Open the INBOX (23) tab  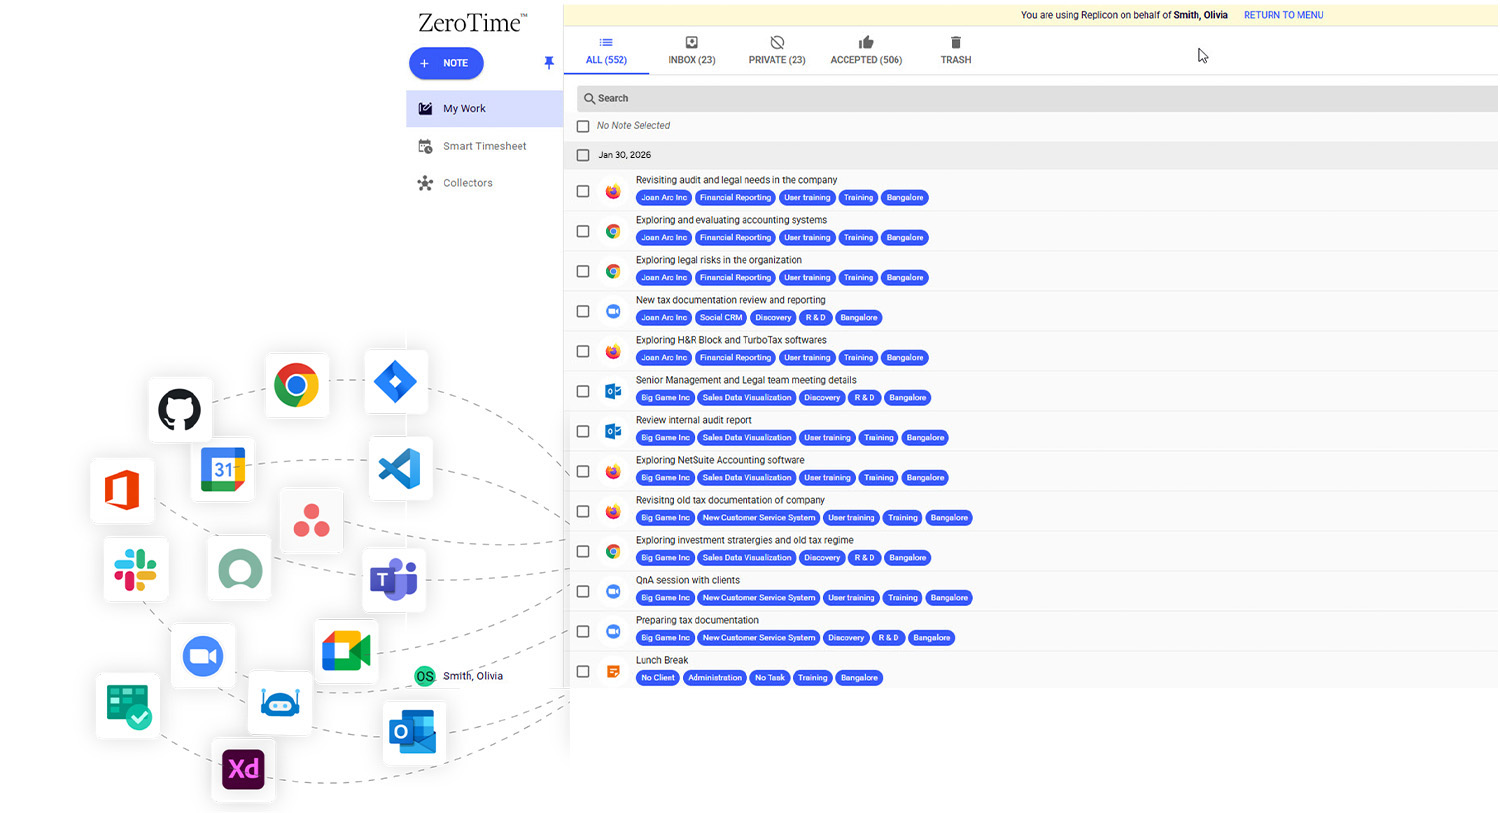click(691, 51)
